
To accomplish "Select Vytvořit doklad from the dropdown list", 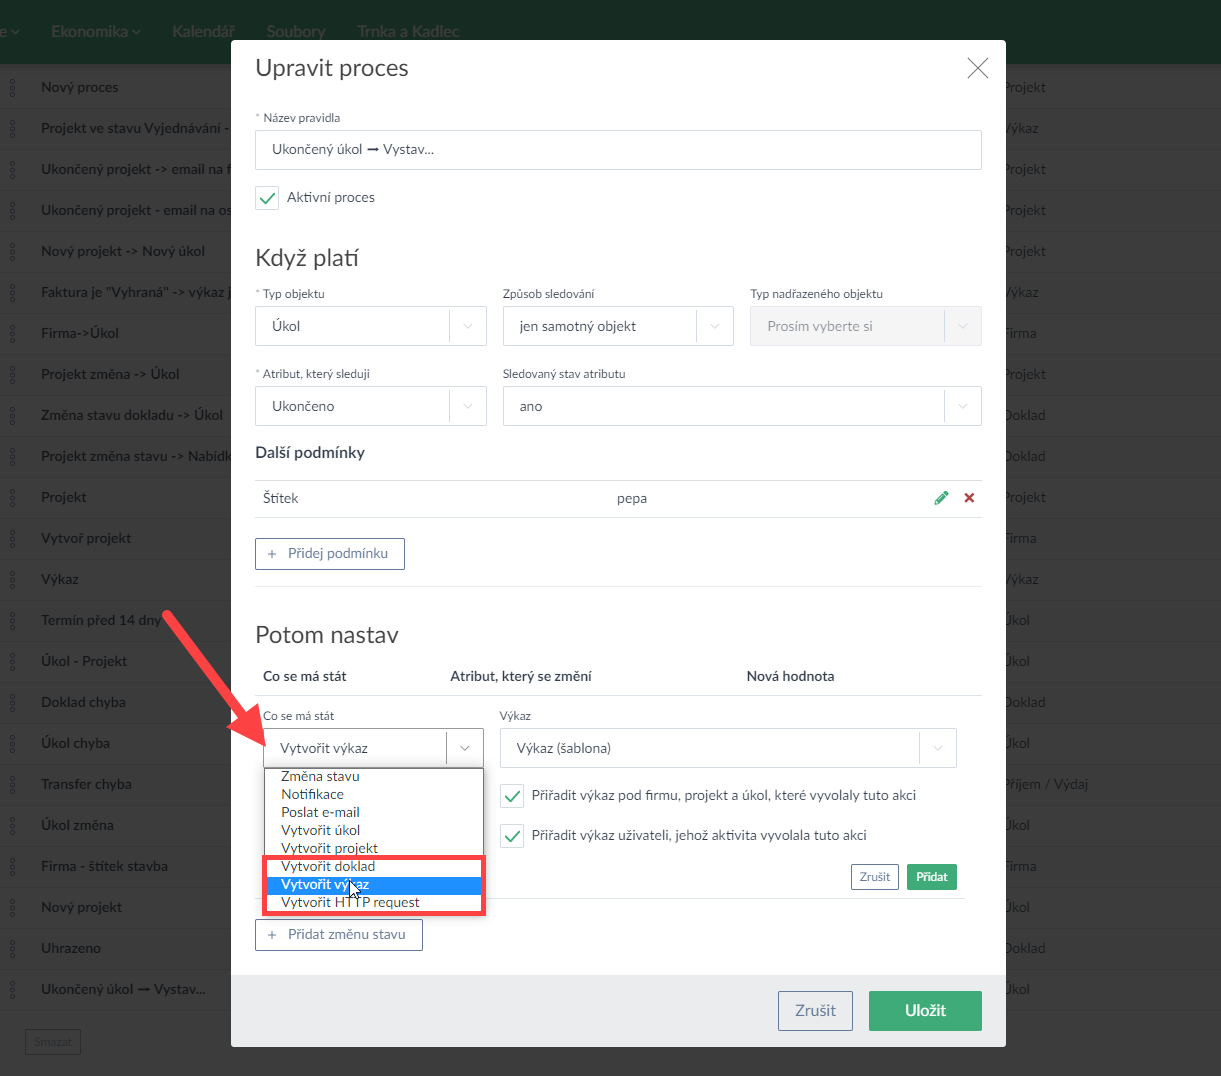I will pos(373,866).
